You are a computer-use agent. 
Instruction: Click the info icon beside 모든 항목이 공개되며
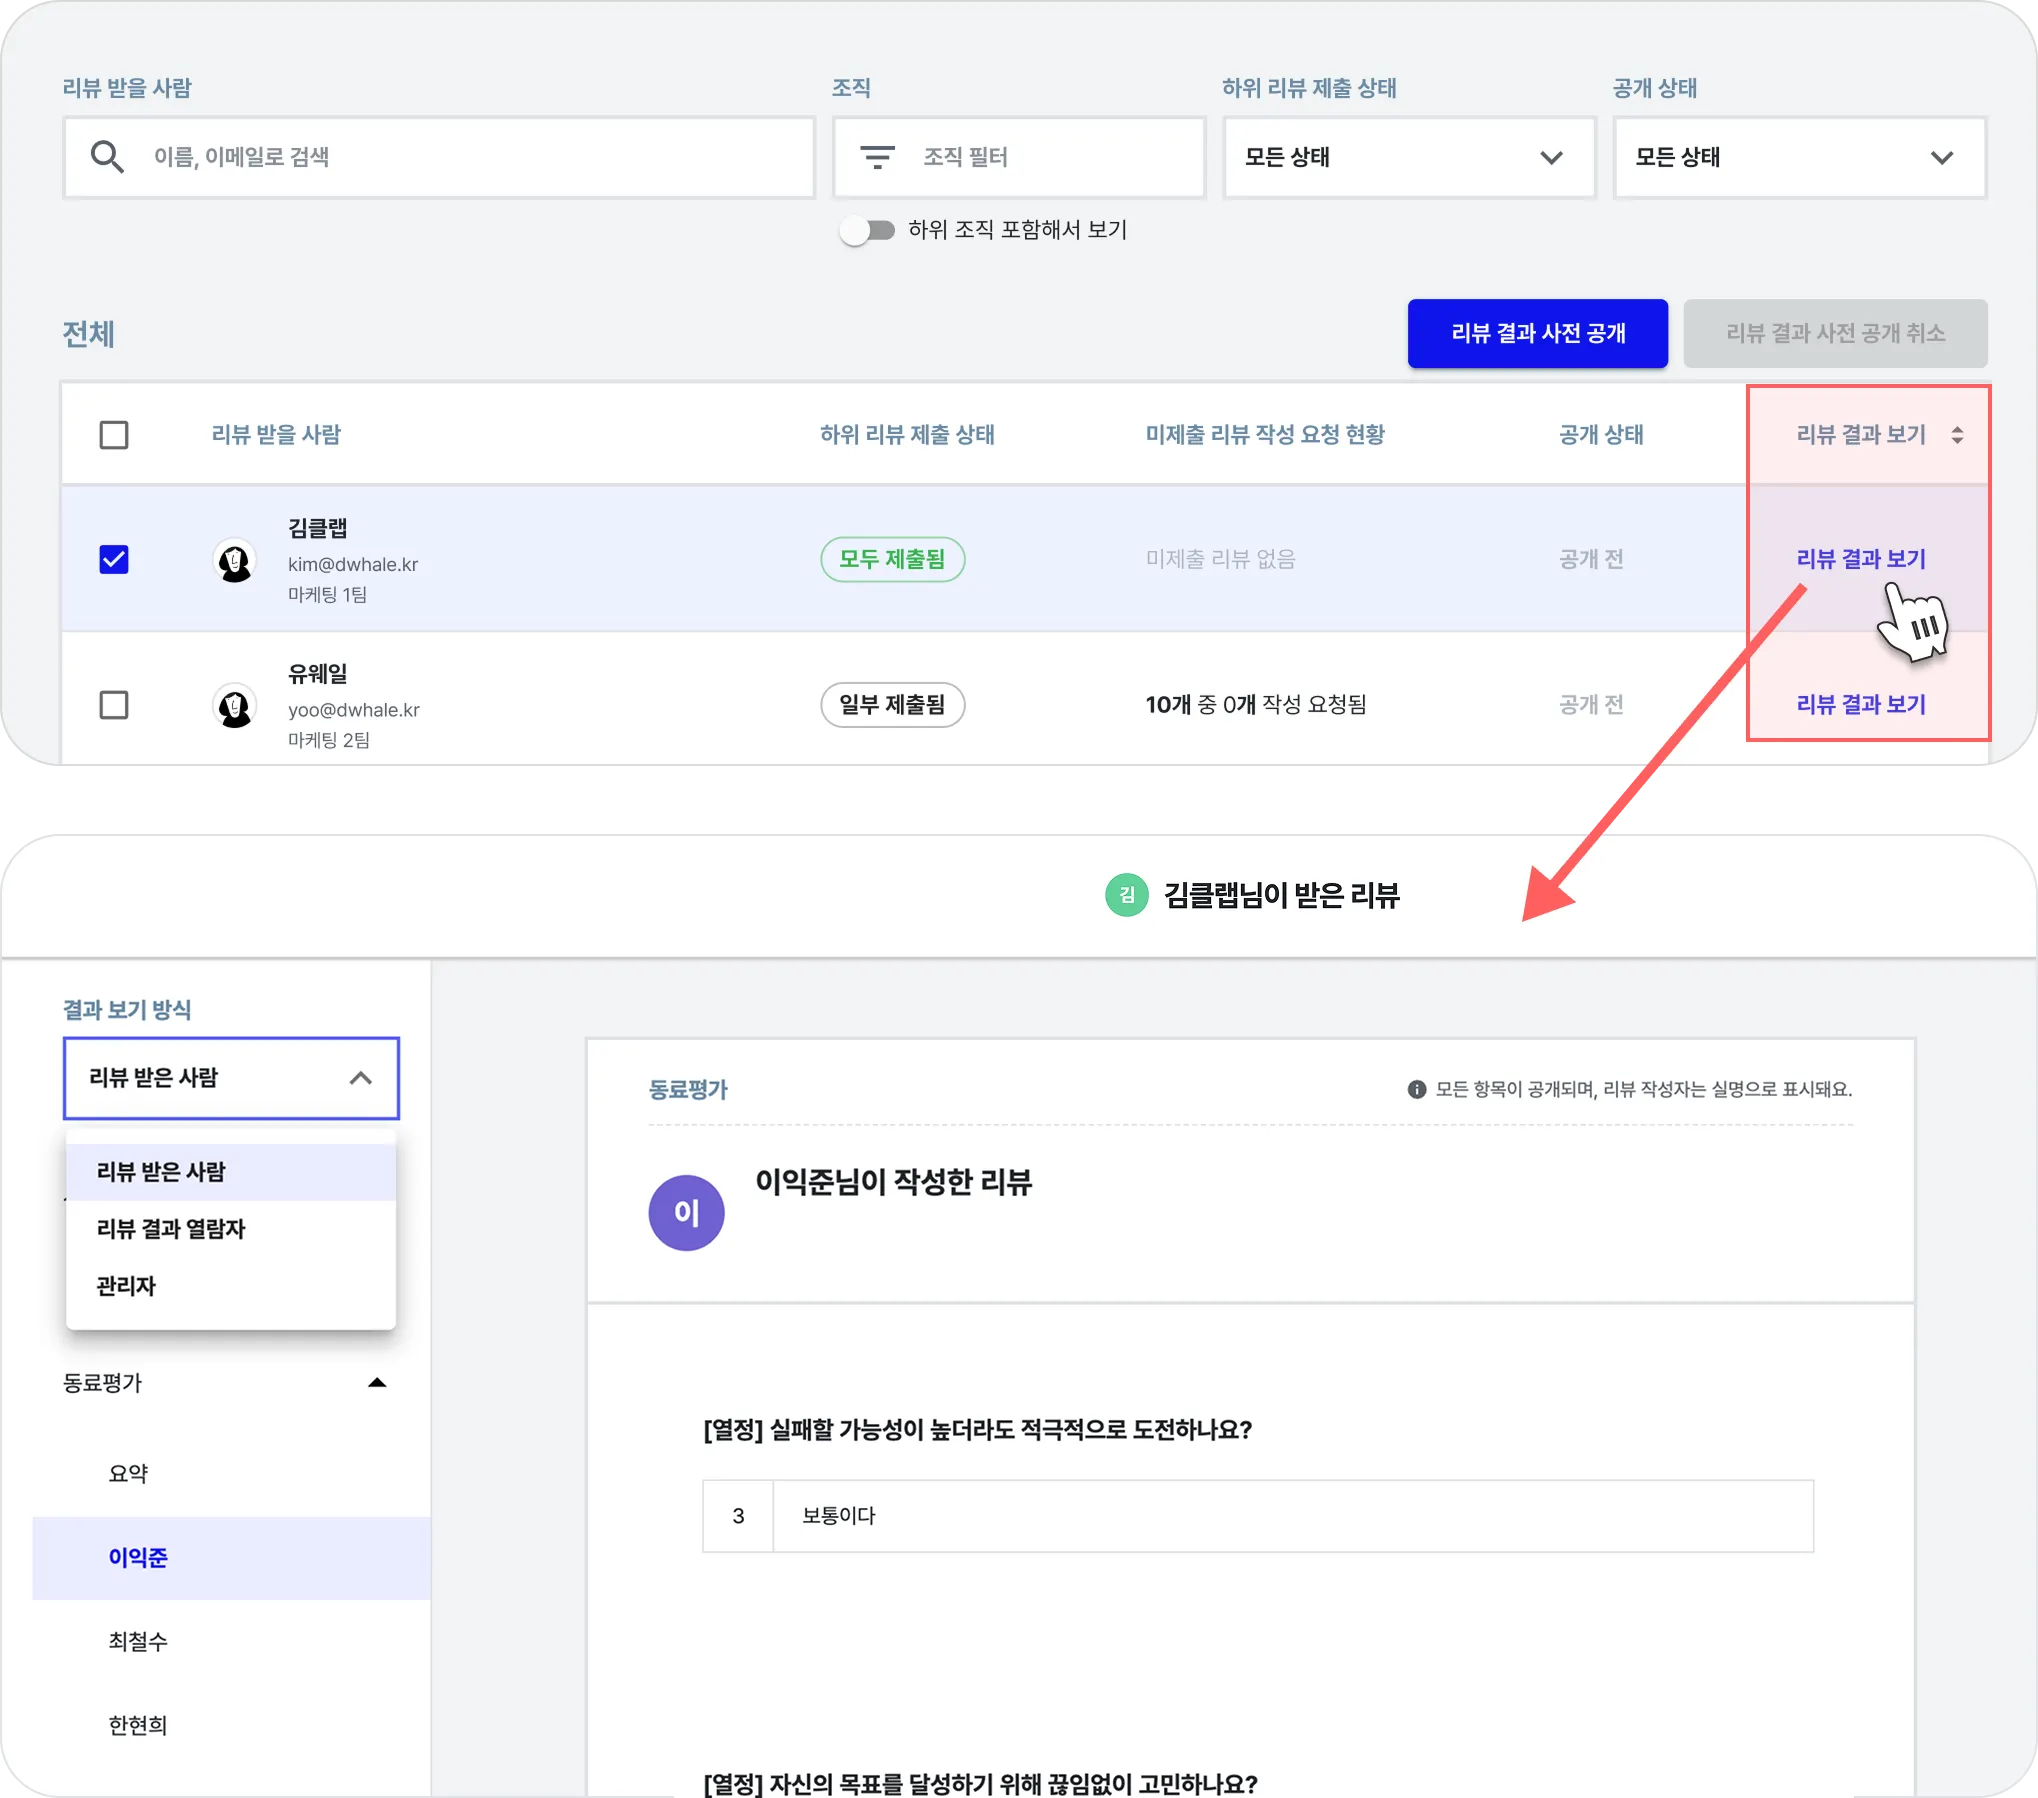point(1416,1089)
